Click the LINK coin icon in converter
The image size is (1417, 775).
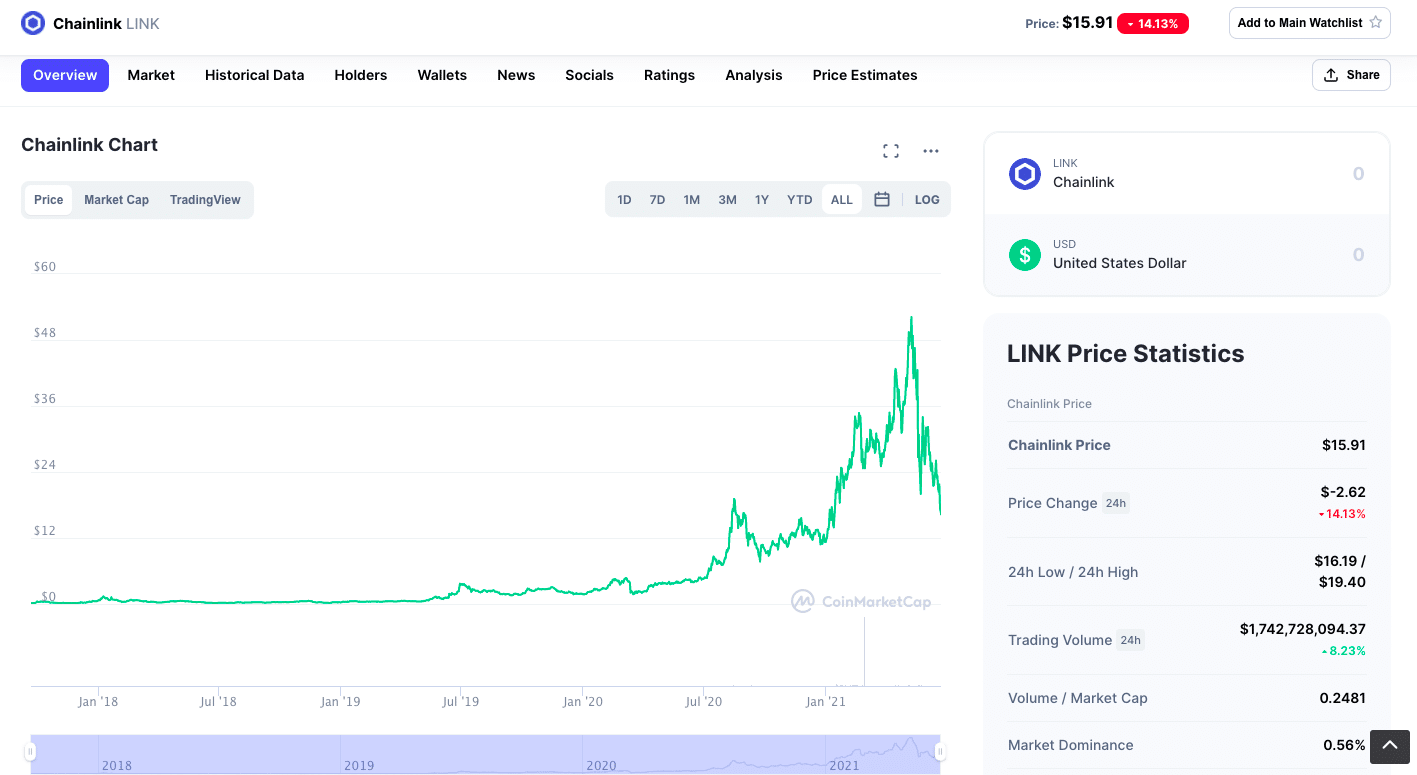[1025, 174]
